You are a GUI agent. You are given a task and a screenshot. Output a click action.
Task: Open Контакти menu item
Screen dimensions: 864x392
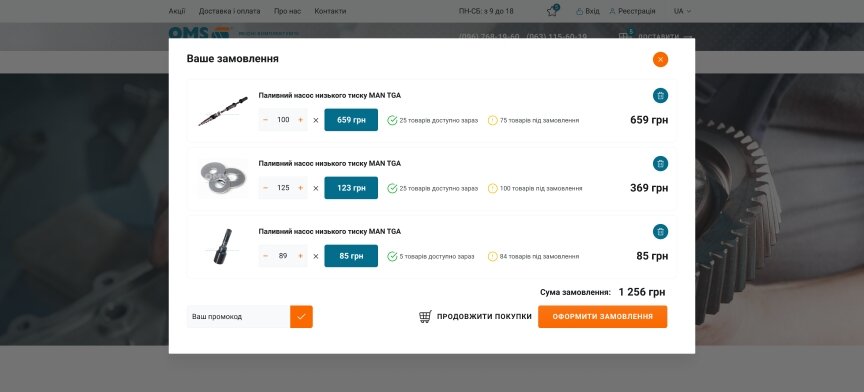(x=330, y=11)
